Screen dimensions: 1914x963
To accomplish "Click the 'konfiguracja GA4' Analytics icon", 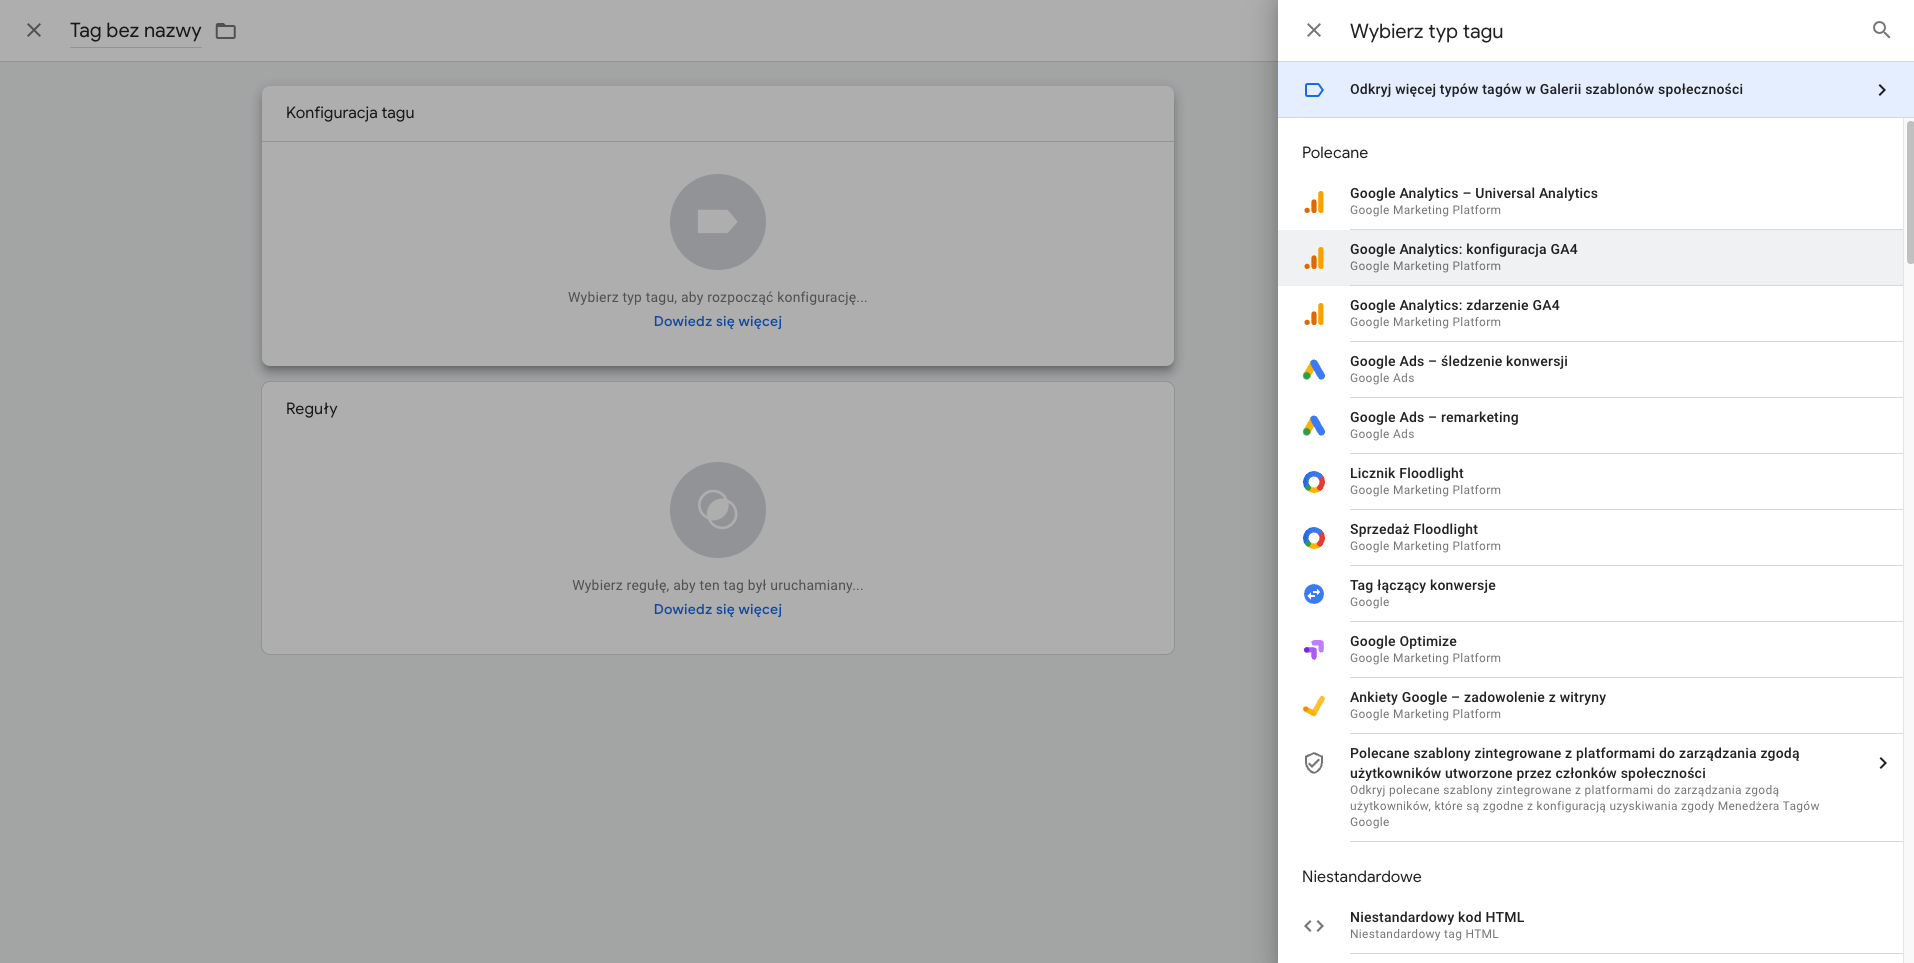I will tap(1314, 258).
